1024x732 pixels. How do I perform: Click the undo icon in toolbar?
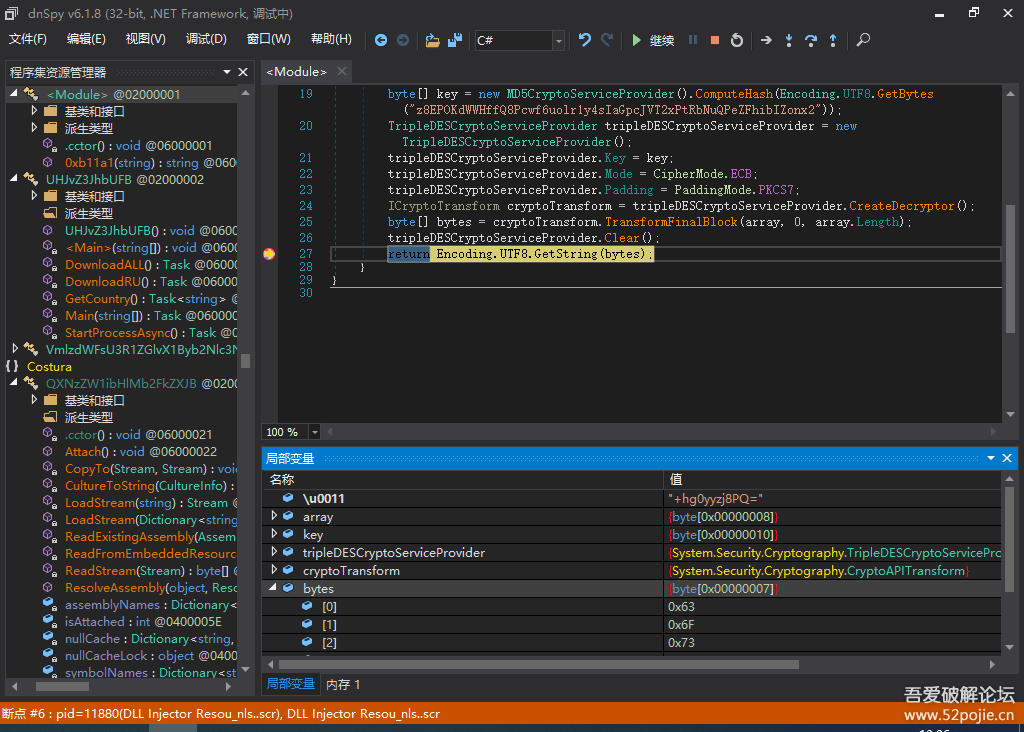(585, 40)
